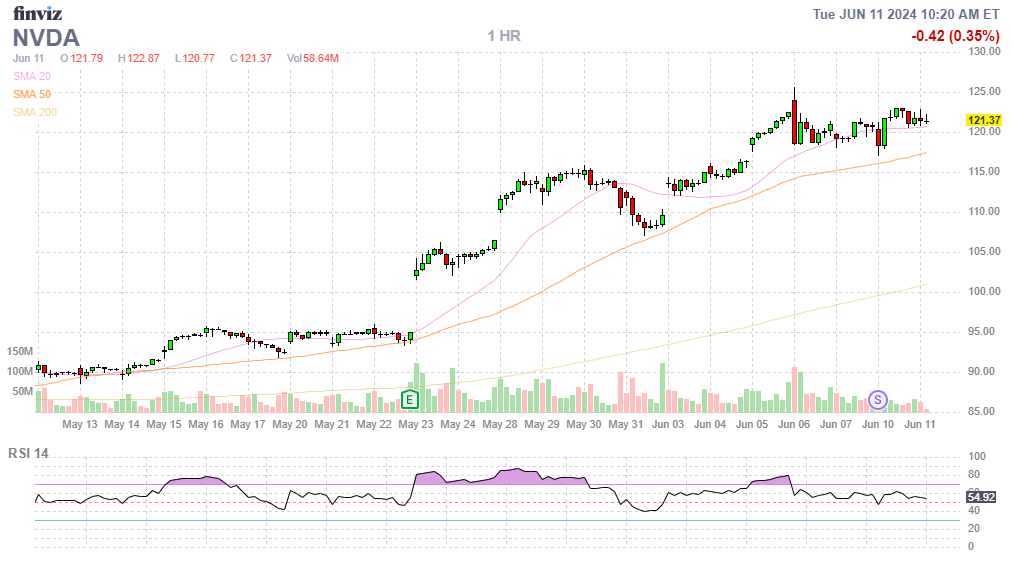
Task: Toggle the SMA 50 legend label
Action: (x=31, y=94)
